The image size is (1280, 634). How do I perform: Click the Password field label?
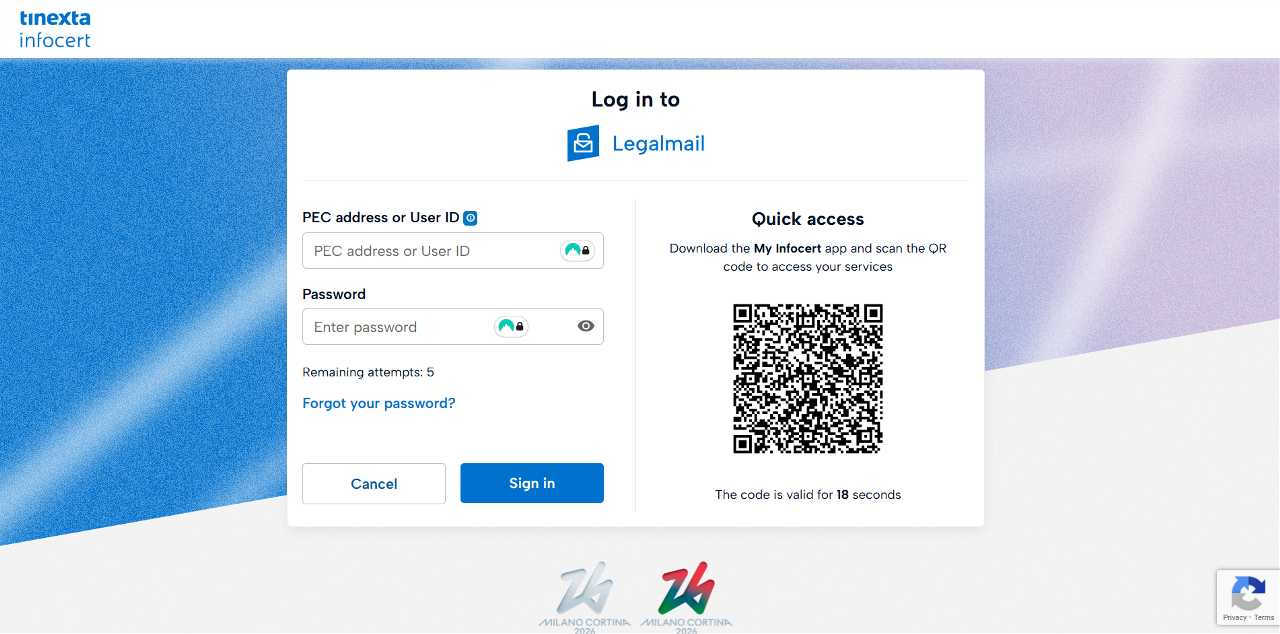coord(334,294)
